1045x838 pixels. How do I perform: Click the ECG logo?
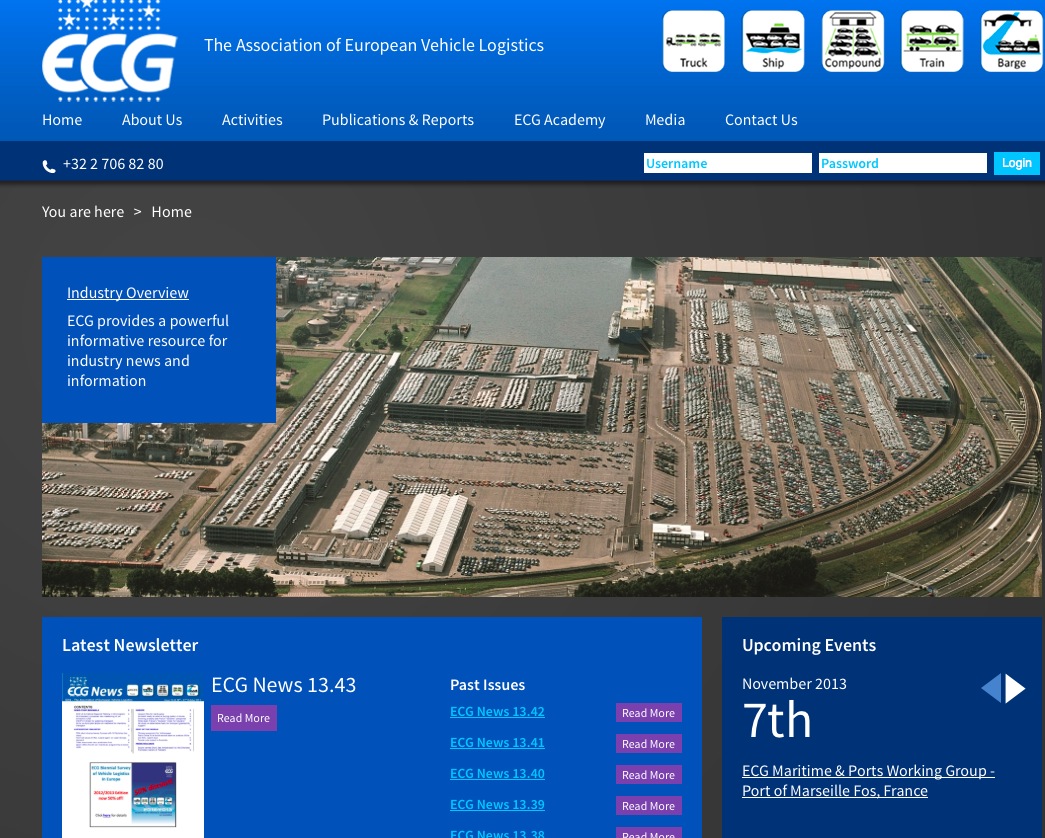(x=109, y=52)
